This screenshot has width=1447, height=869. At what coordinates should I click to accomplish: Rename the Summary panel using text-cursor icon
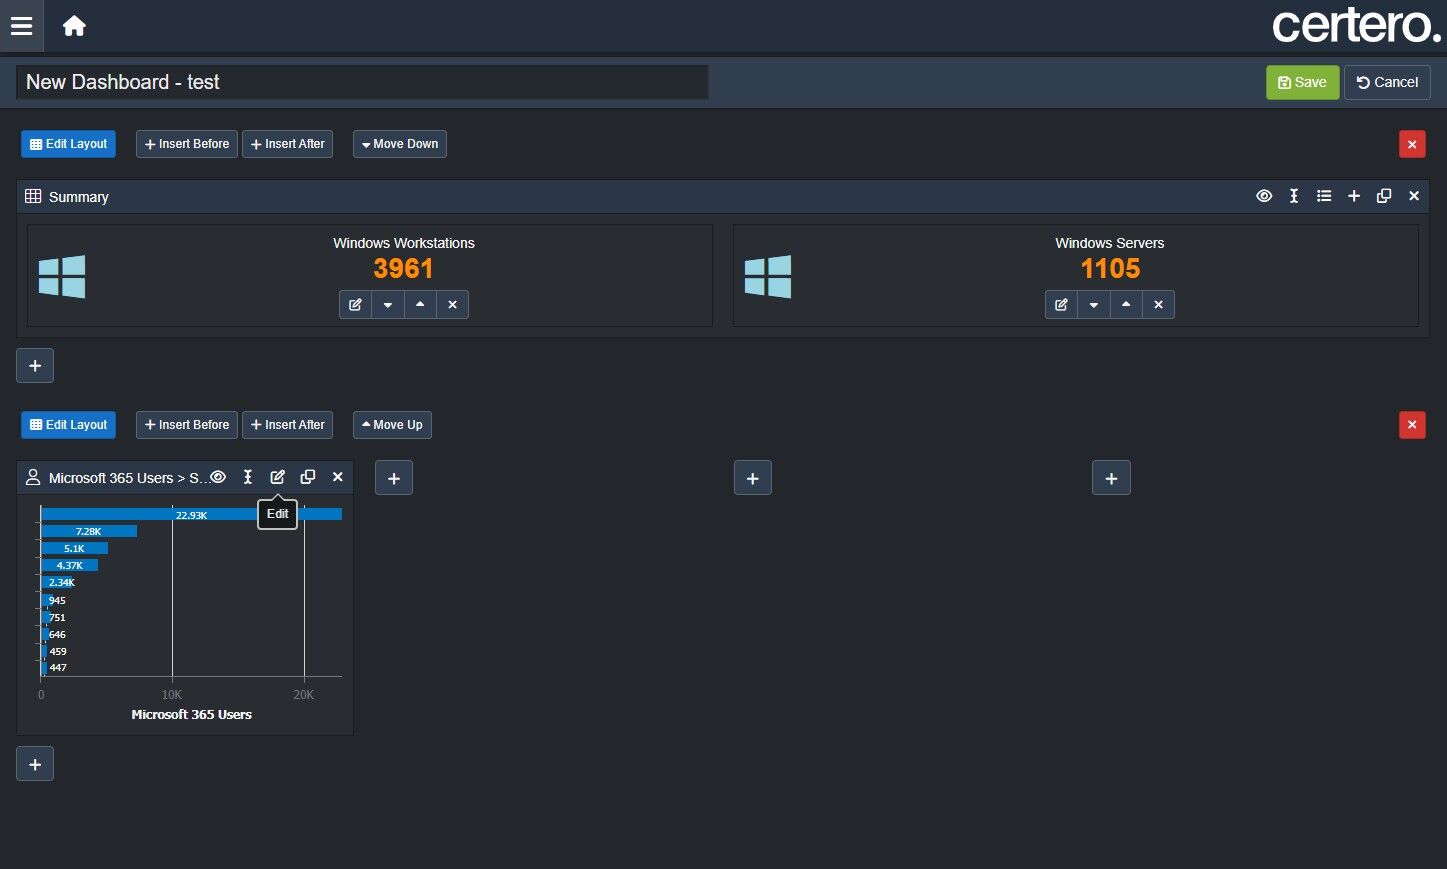point(1294,196)
